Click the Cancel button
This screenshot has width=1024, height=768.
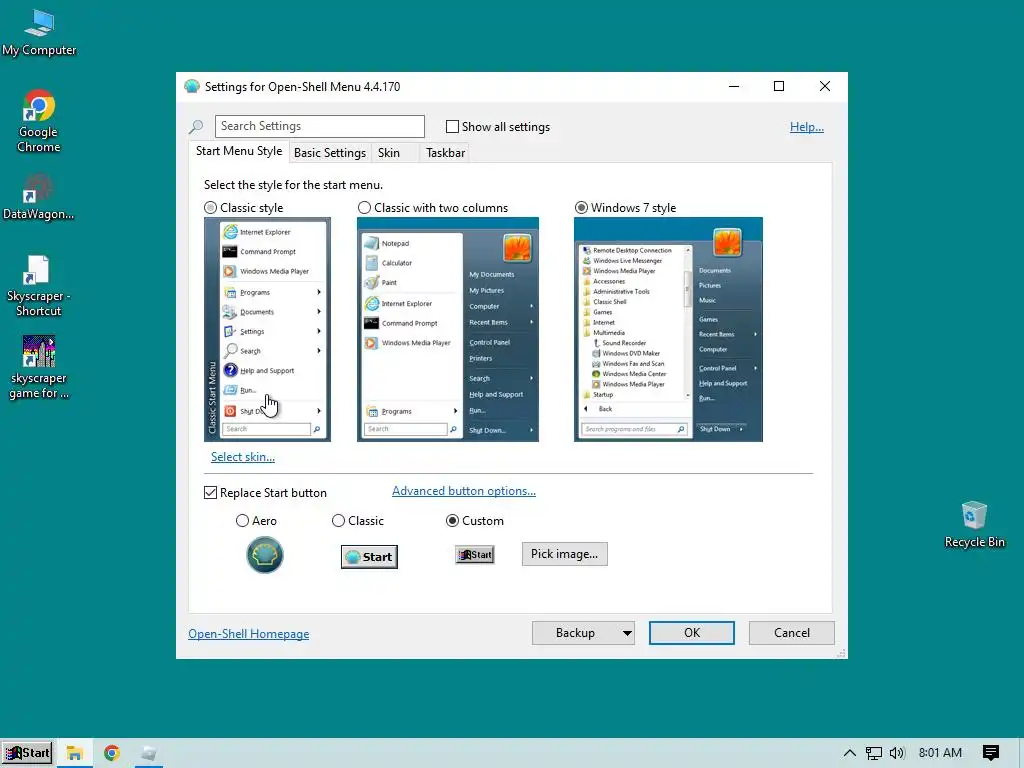click(792, 633)
